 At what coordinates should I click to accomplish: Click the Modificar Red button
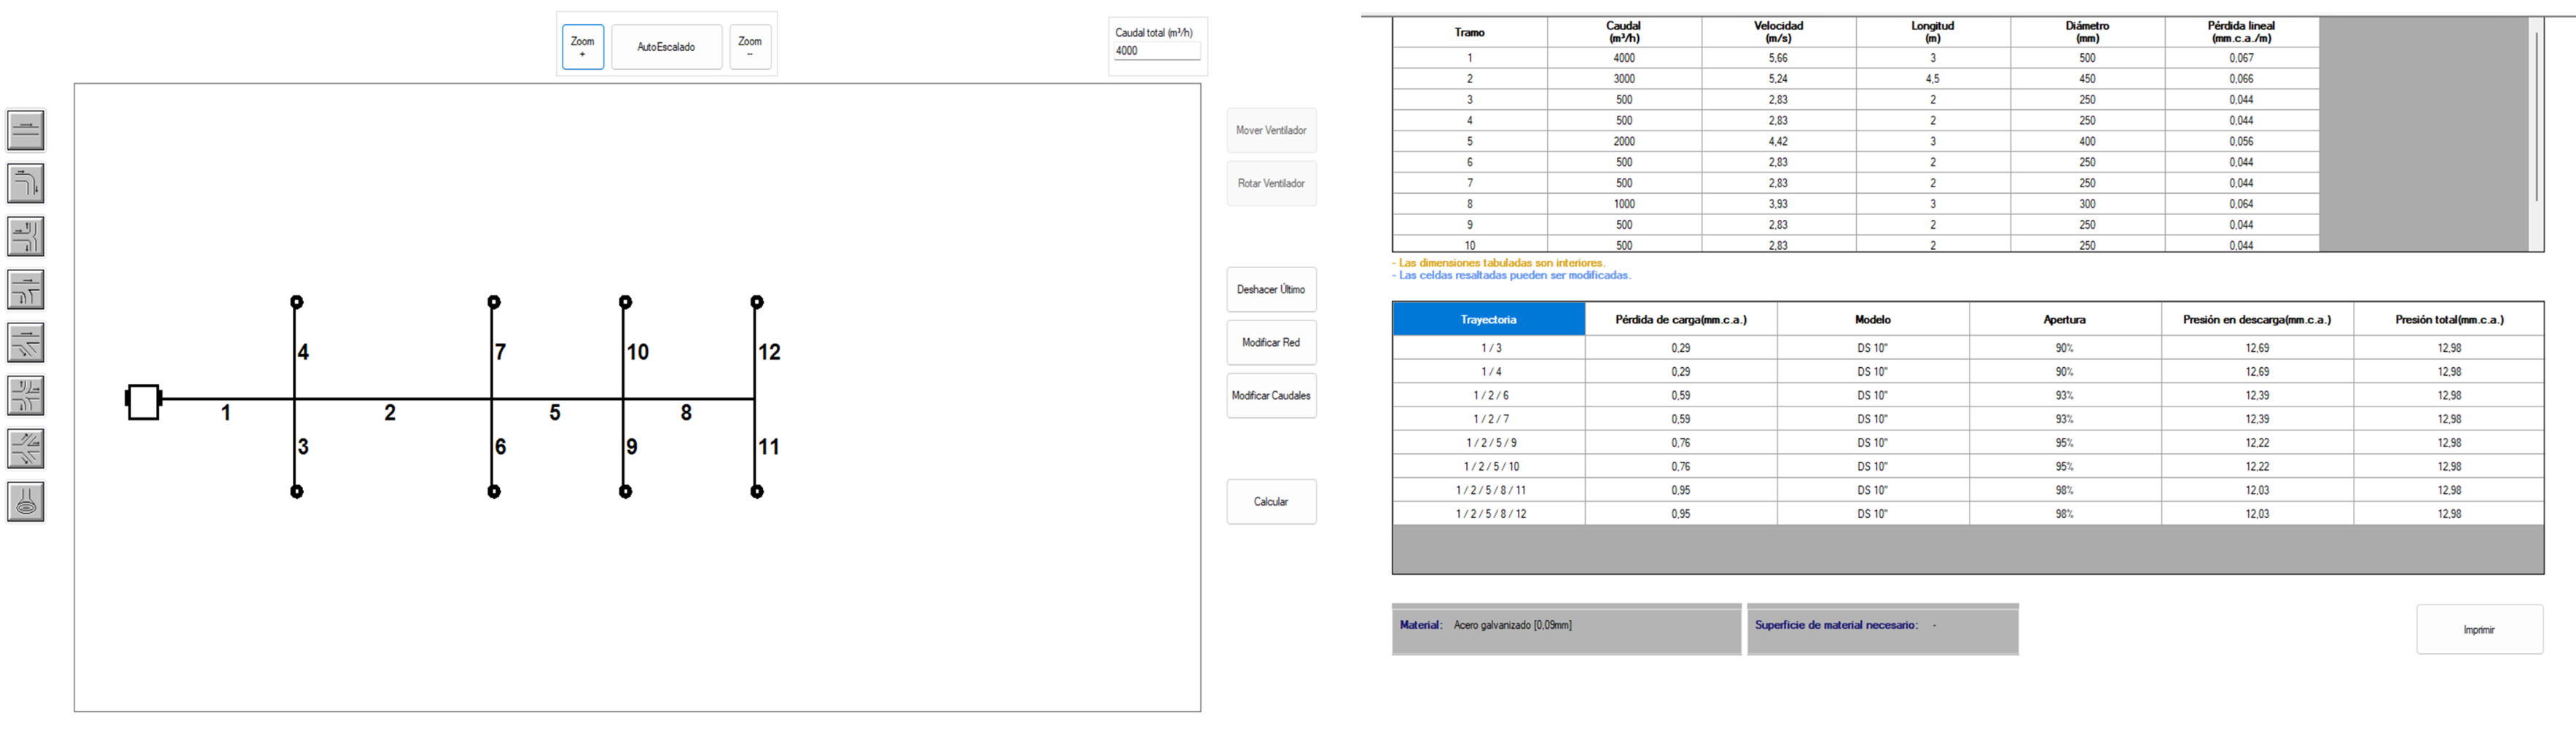click(x=1271, y=343)
